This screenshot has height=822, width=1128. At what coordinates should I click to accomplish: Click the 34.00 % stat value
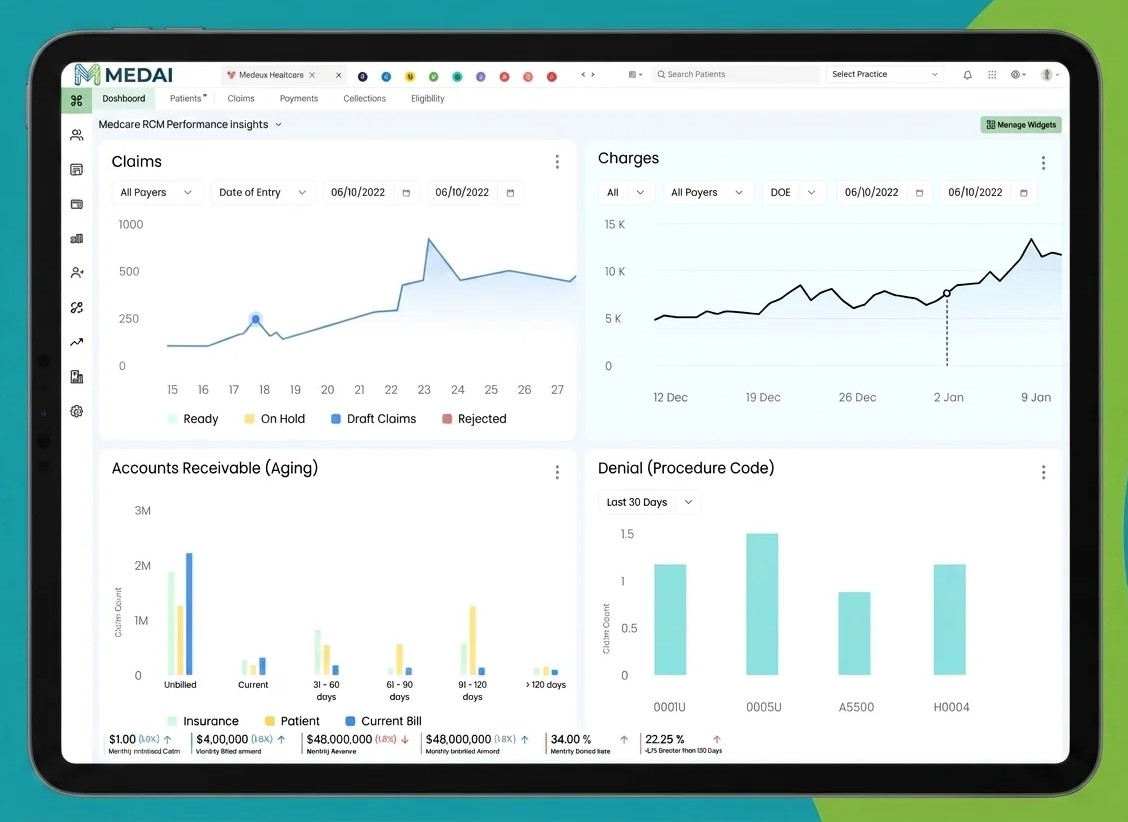(x=570, y=739)
